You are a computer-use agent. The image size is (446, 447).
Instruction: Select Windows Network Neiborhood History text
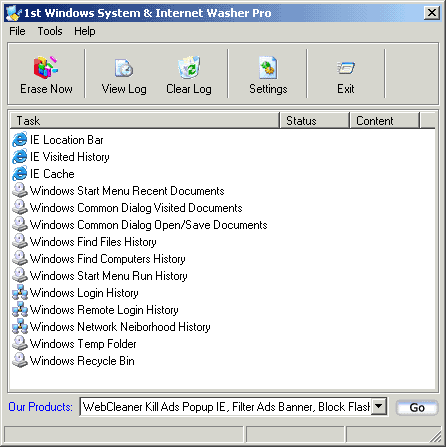[x=120, y=327]
